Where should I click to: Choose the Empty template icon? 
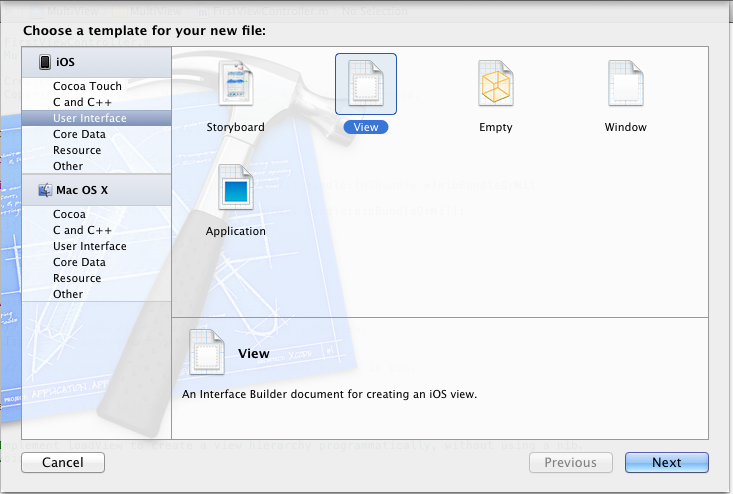pos(495,86)
